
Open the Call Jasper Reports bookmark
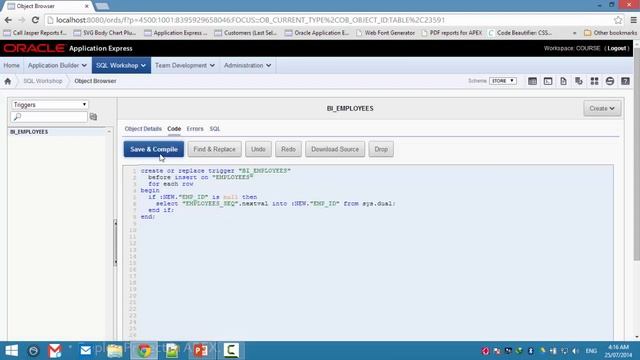click(x=35, y=33)
